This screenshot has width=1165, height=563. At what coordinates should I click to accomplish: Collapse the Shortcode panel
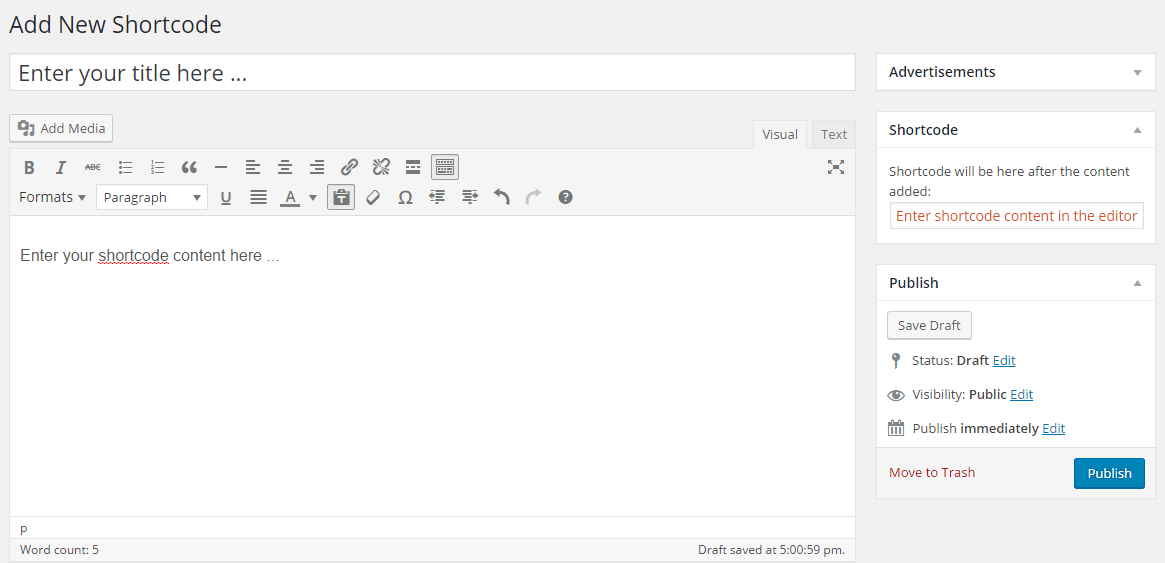pos(1137,130)
